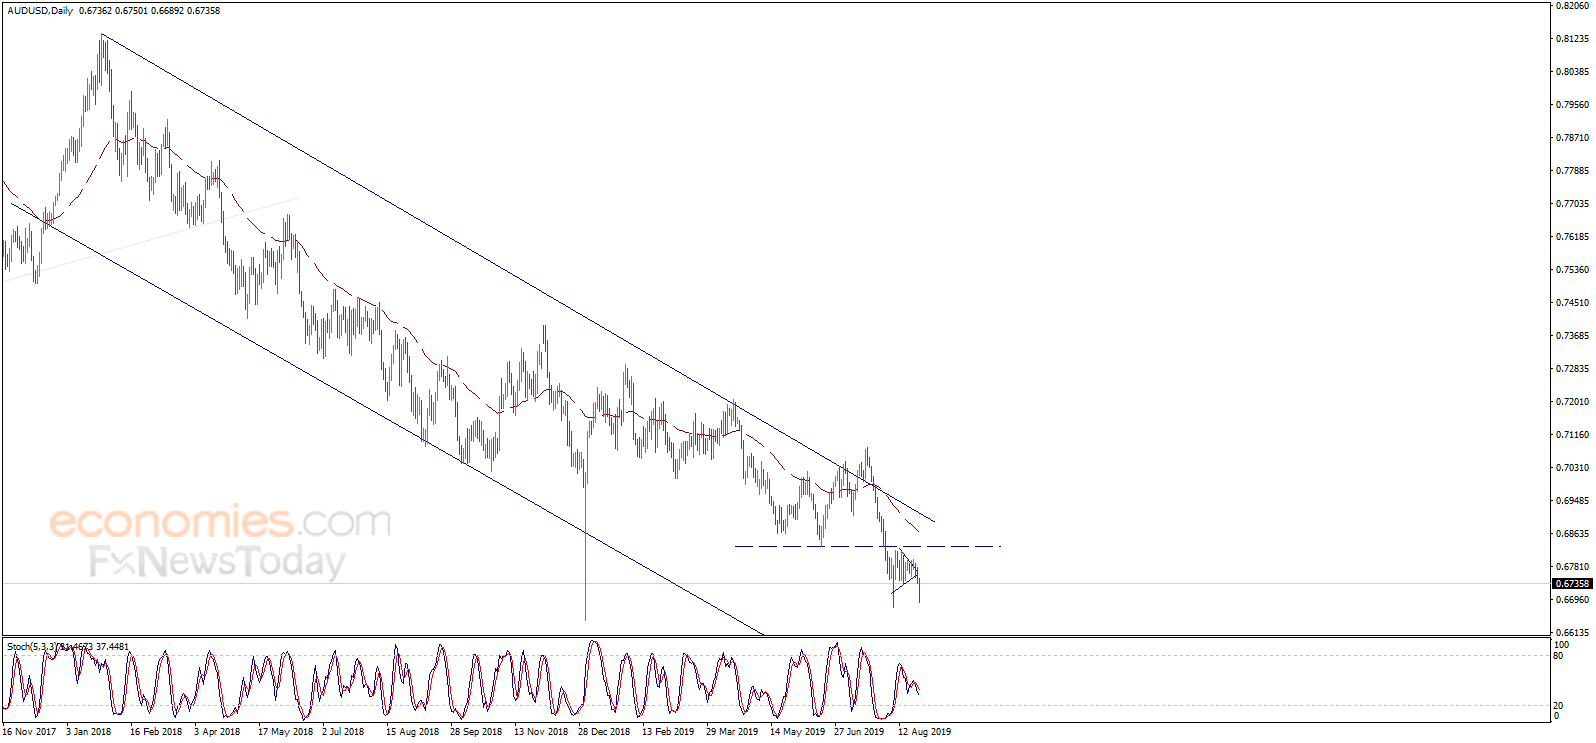The height and width of the screenshot is (743, 1596).
Task: Click the 0.73685 price axis label
Action: point(1572,336)
